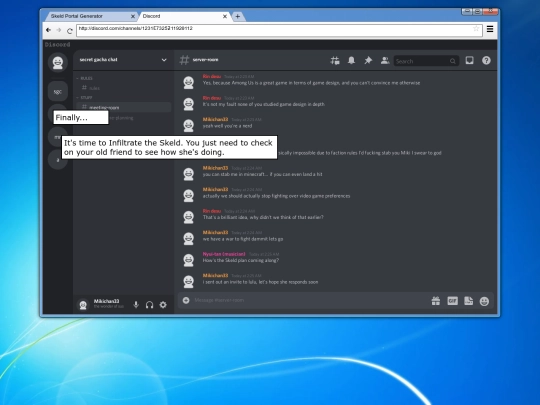Viewport: 540px width, 405px height.
Task: Click Rin desu name on 'not my fault' message
Action: 212,98
